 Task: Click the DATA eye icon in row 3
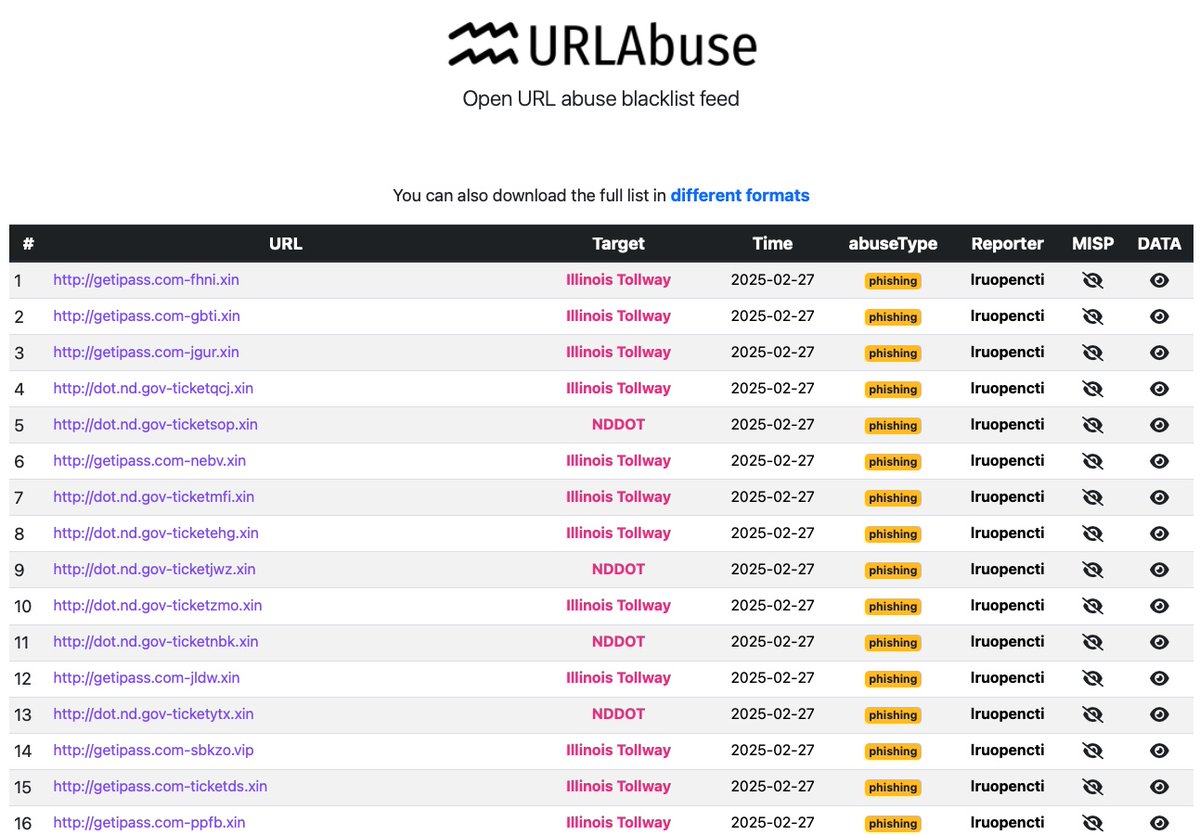1159,352
